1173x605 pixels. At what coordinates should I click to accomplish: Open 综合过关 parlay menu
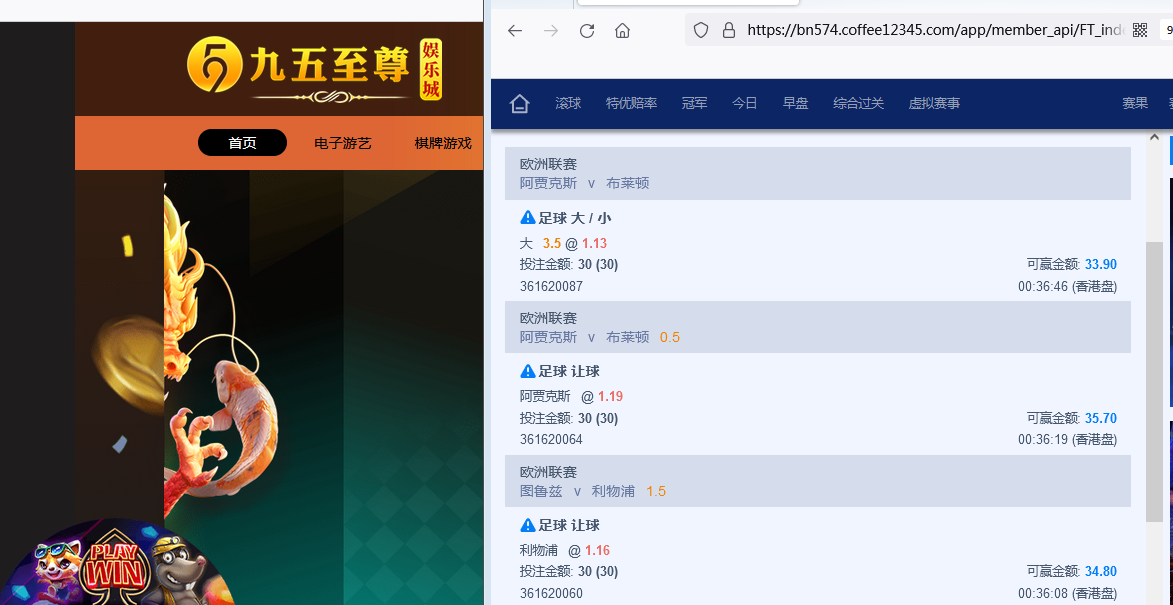click(x=859, y=104)
